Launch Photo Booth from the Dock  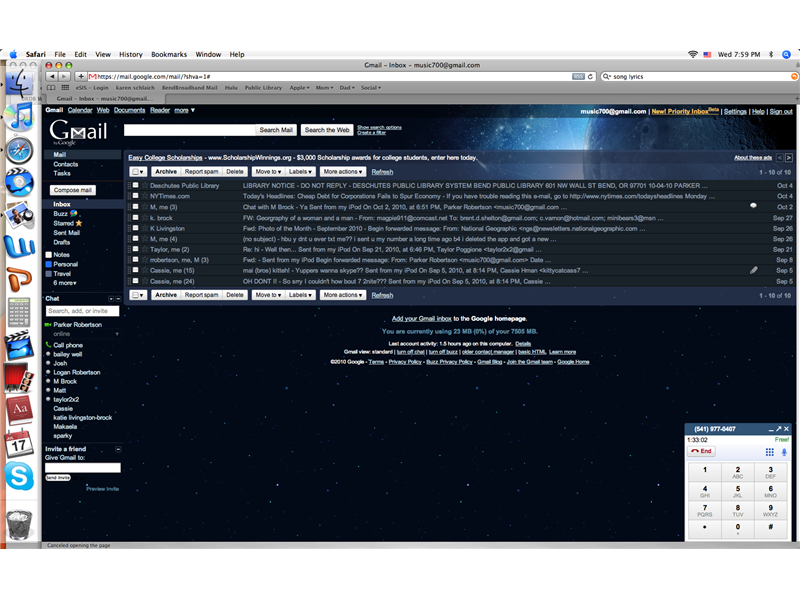(20, 378)
